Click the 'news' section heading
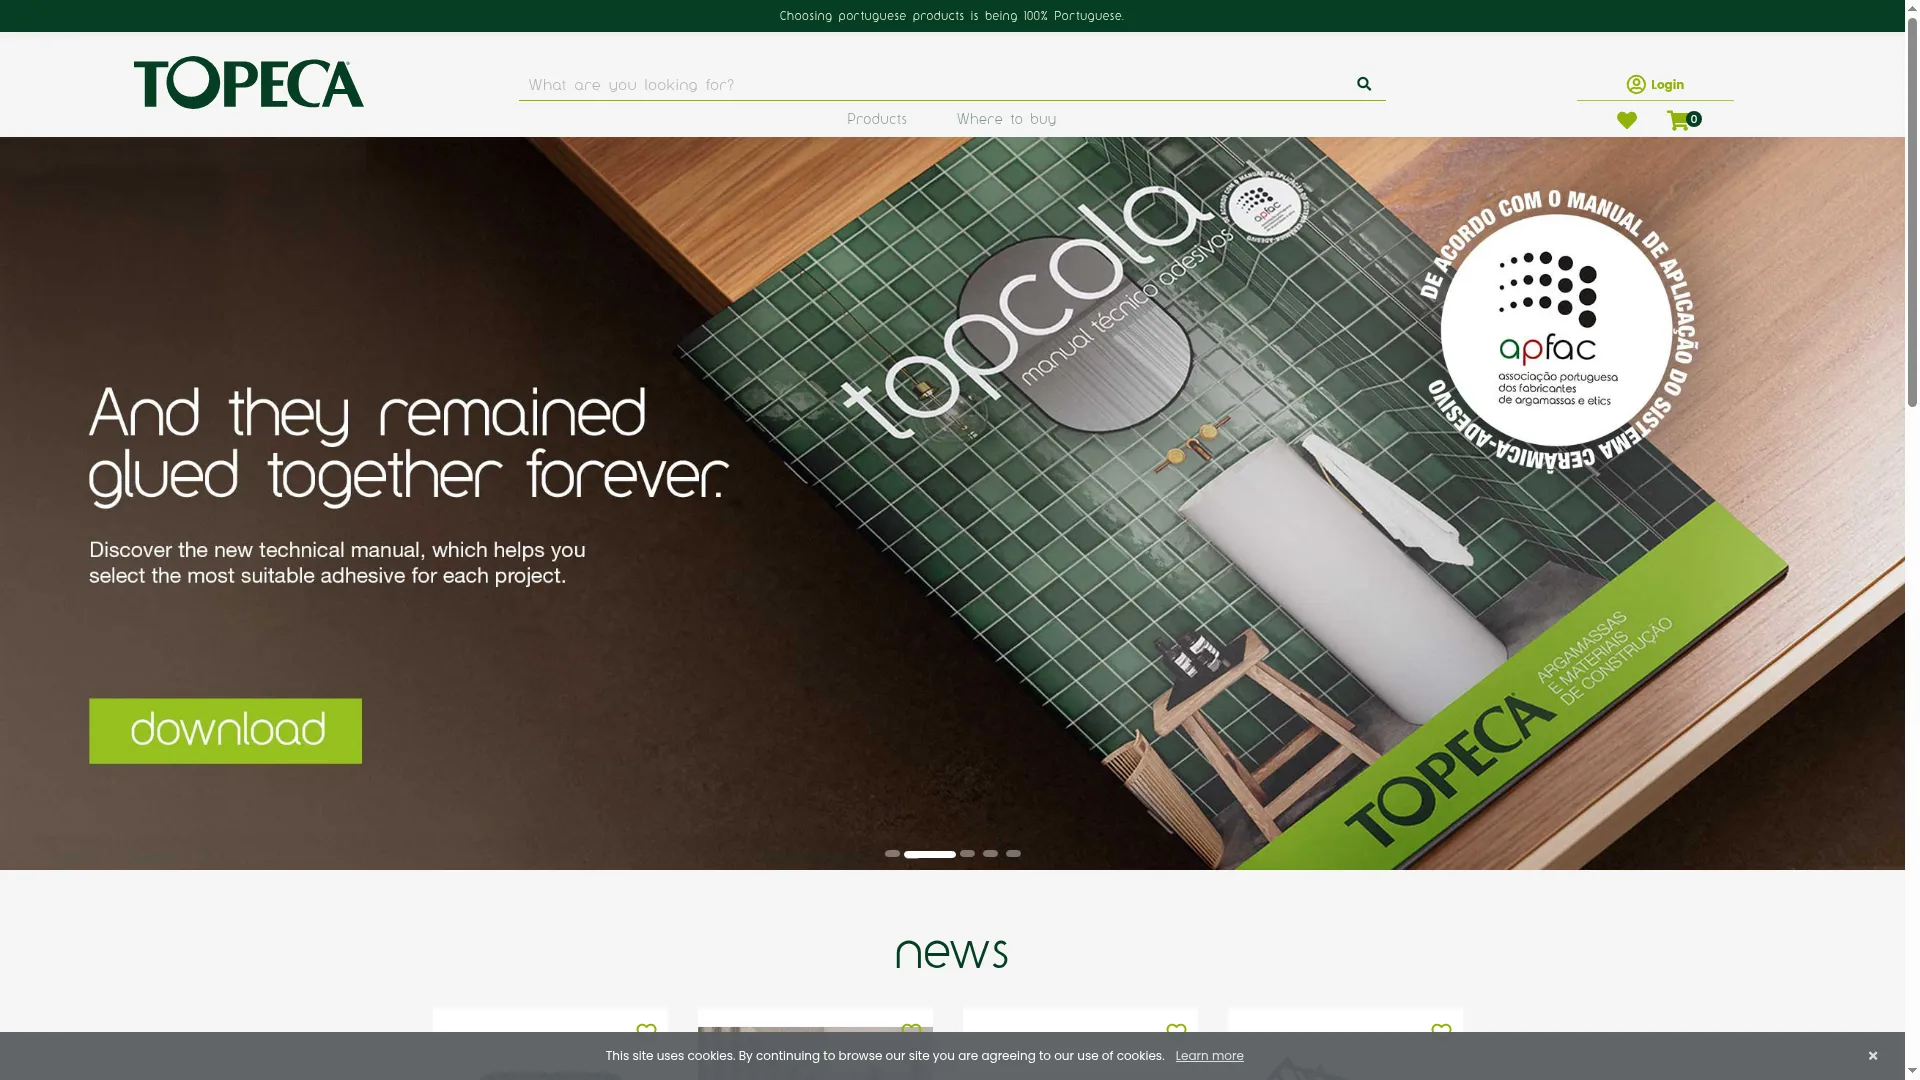Image resolution: width=1920 pixels, height=1080 pixels. coord(952,952)
